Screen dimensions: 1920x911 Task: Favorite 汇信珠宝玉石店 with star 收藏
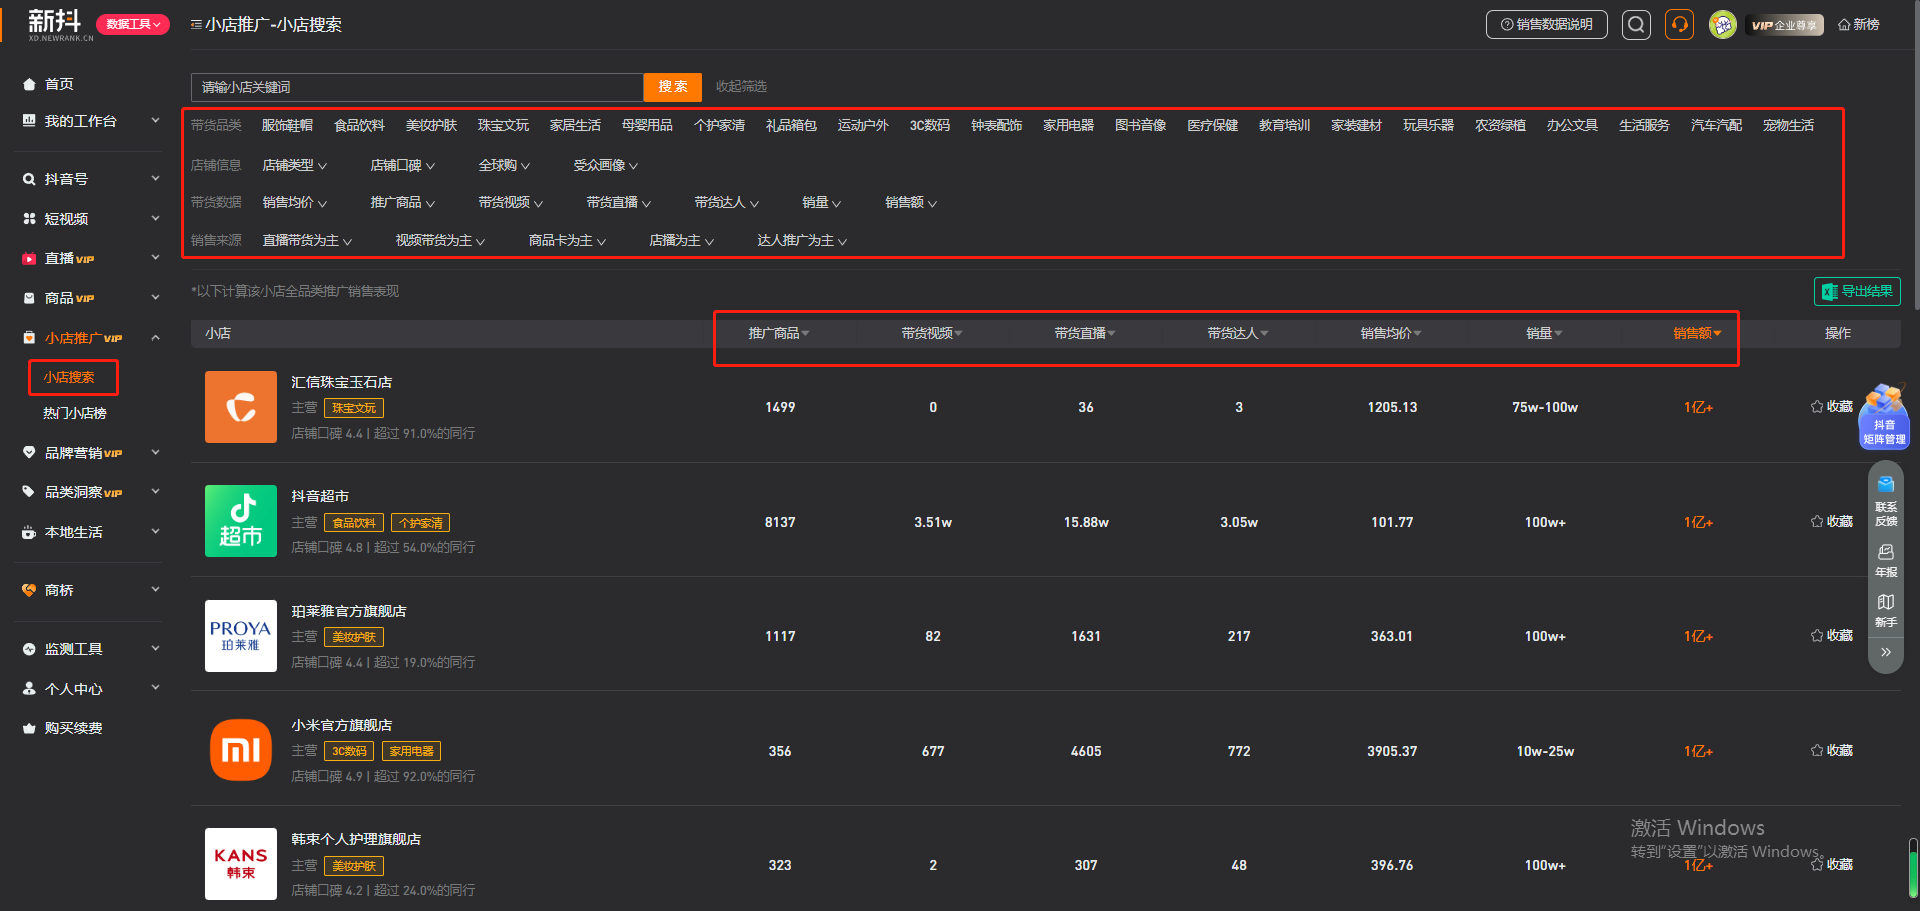pyautogui.click(x=1832, y=406)
